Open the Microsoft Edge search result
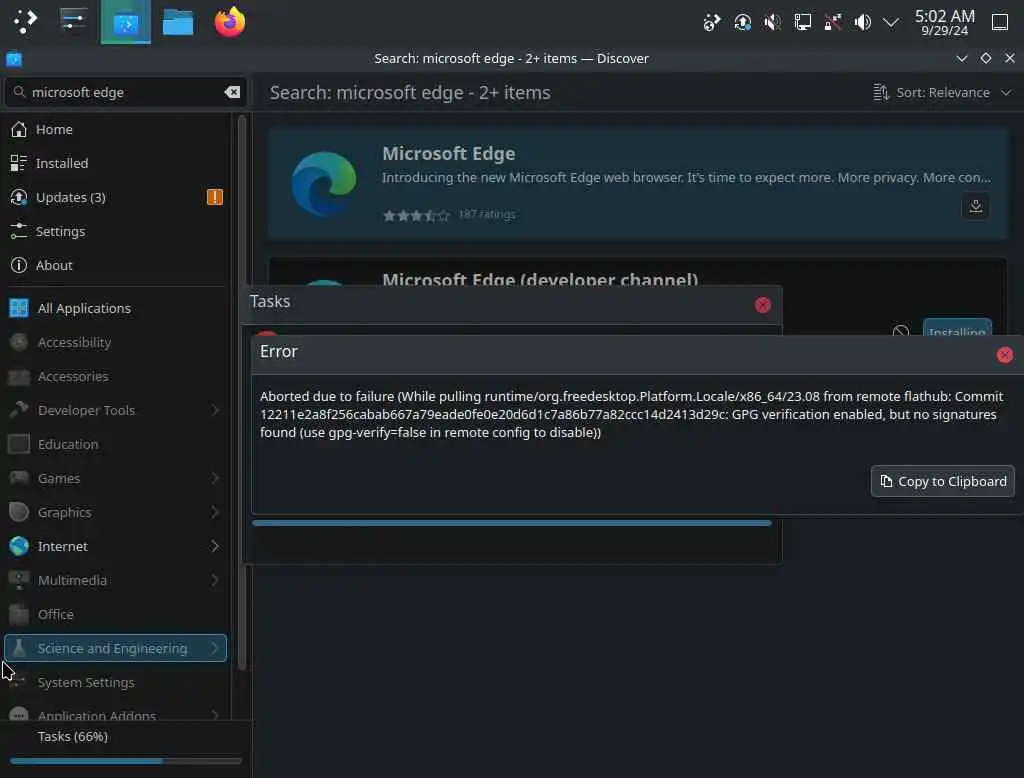The image size is (1024, 778). [x=637, y=184]
